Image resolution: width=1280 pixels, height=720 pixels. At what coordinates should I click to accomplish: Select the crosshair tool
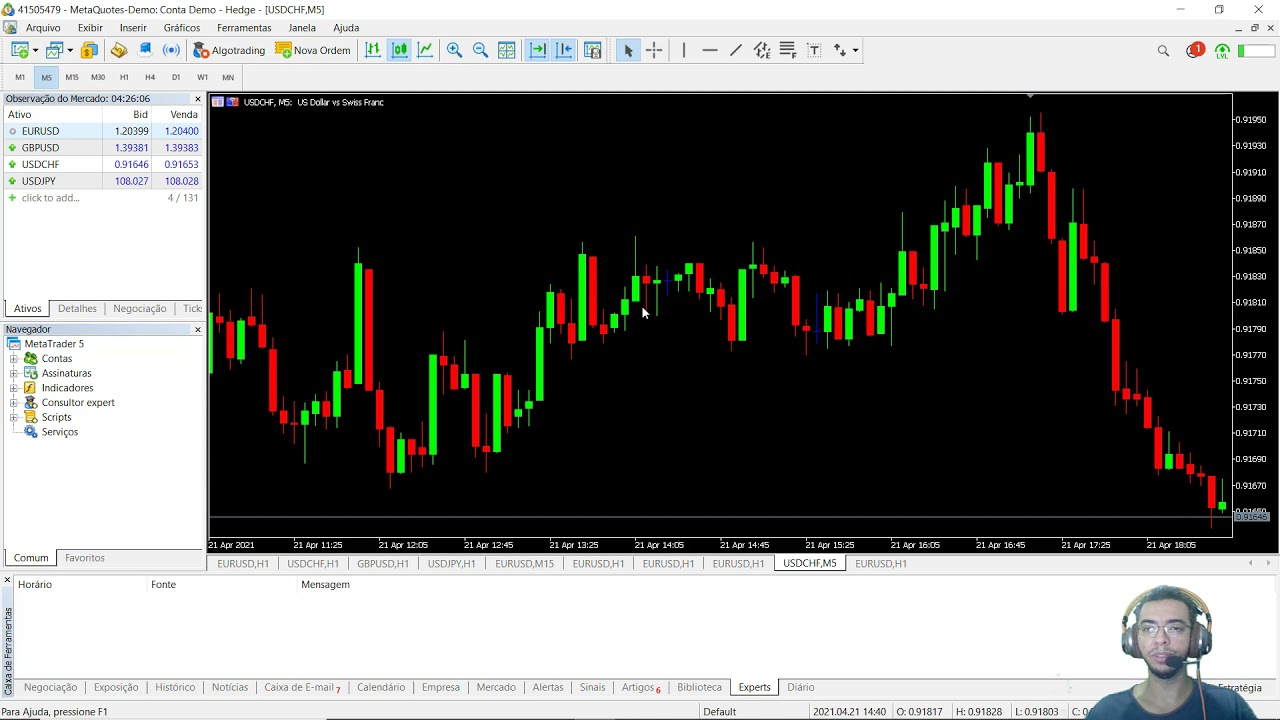654,50
